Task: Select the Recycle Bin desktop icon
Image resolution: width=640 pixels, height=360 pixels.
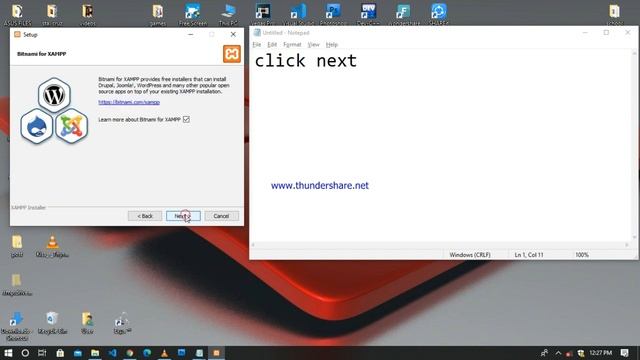Action: coord(52,323)
